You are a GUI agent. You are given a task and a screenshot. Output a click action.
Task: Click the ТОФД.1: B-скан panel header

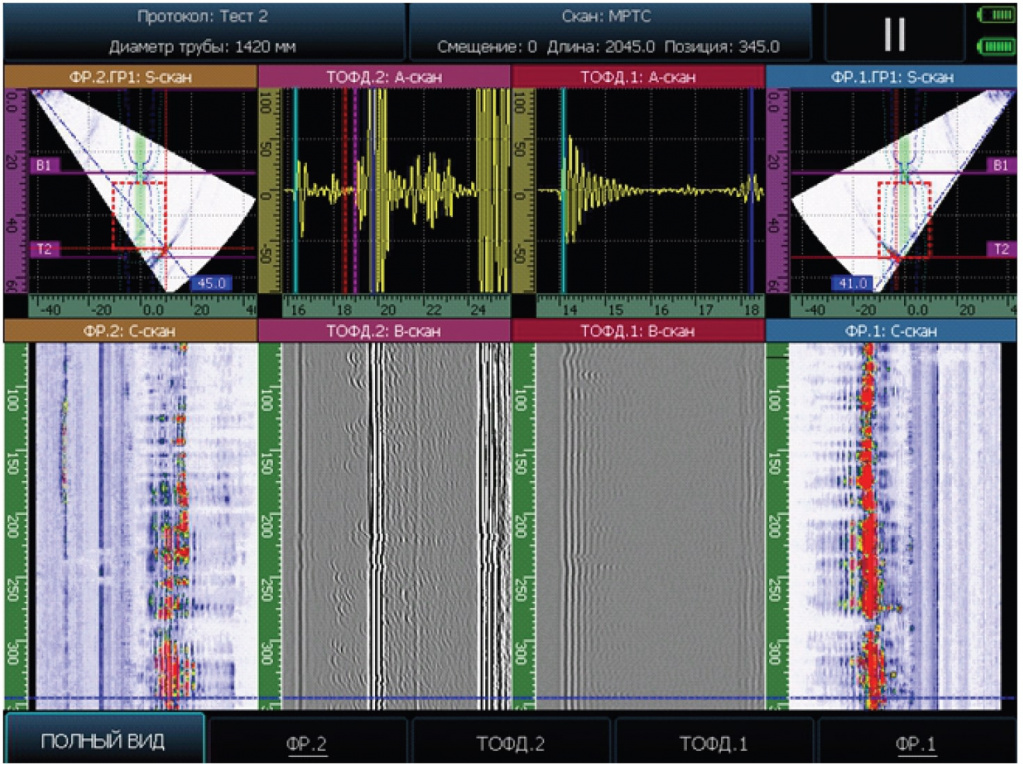coord(638,331)
